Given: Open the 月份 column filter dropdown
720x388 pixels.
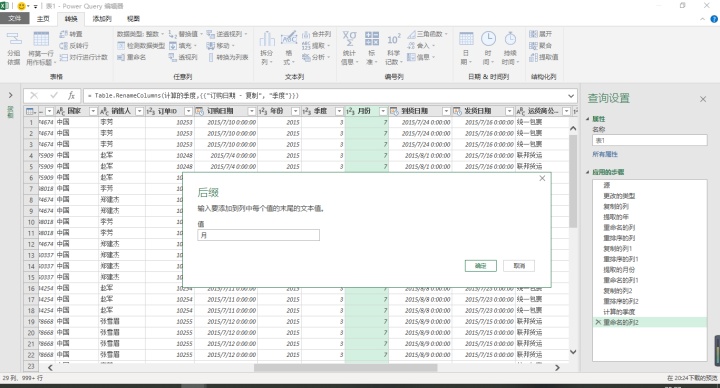Looking at the screenshot, I should tap(383, 111).
